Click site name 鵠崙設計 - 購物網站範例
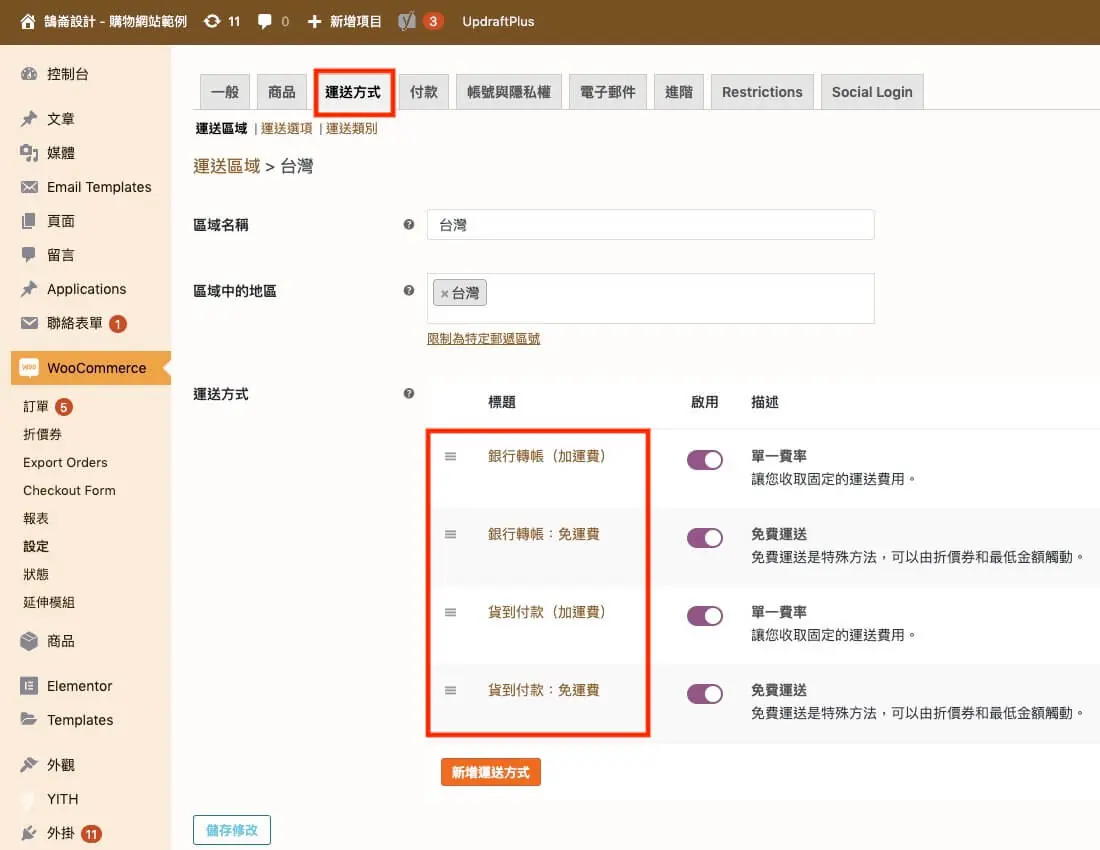The height and width of the screenshot is (850, 1100). coord(116,22)
